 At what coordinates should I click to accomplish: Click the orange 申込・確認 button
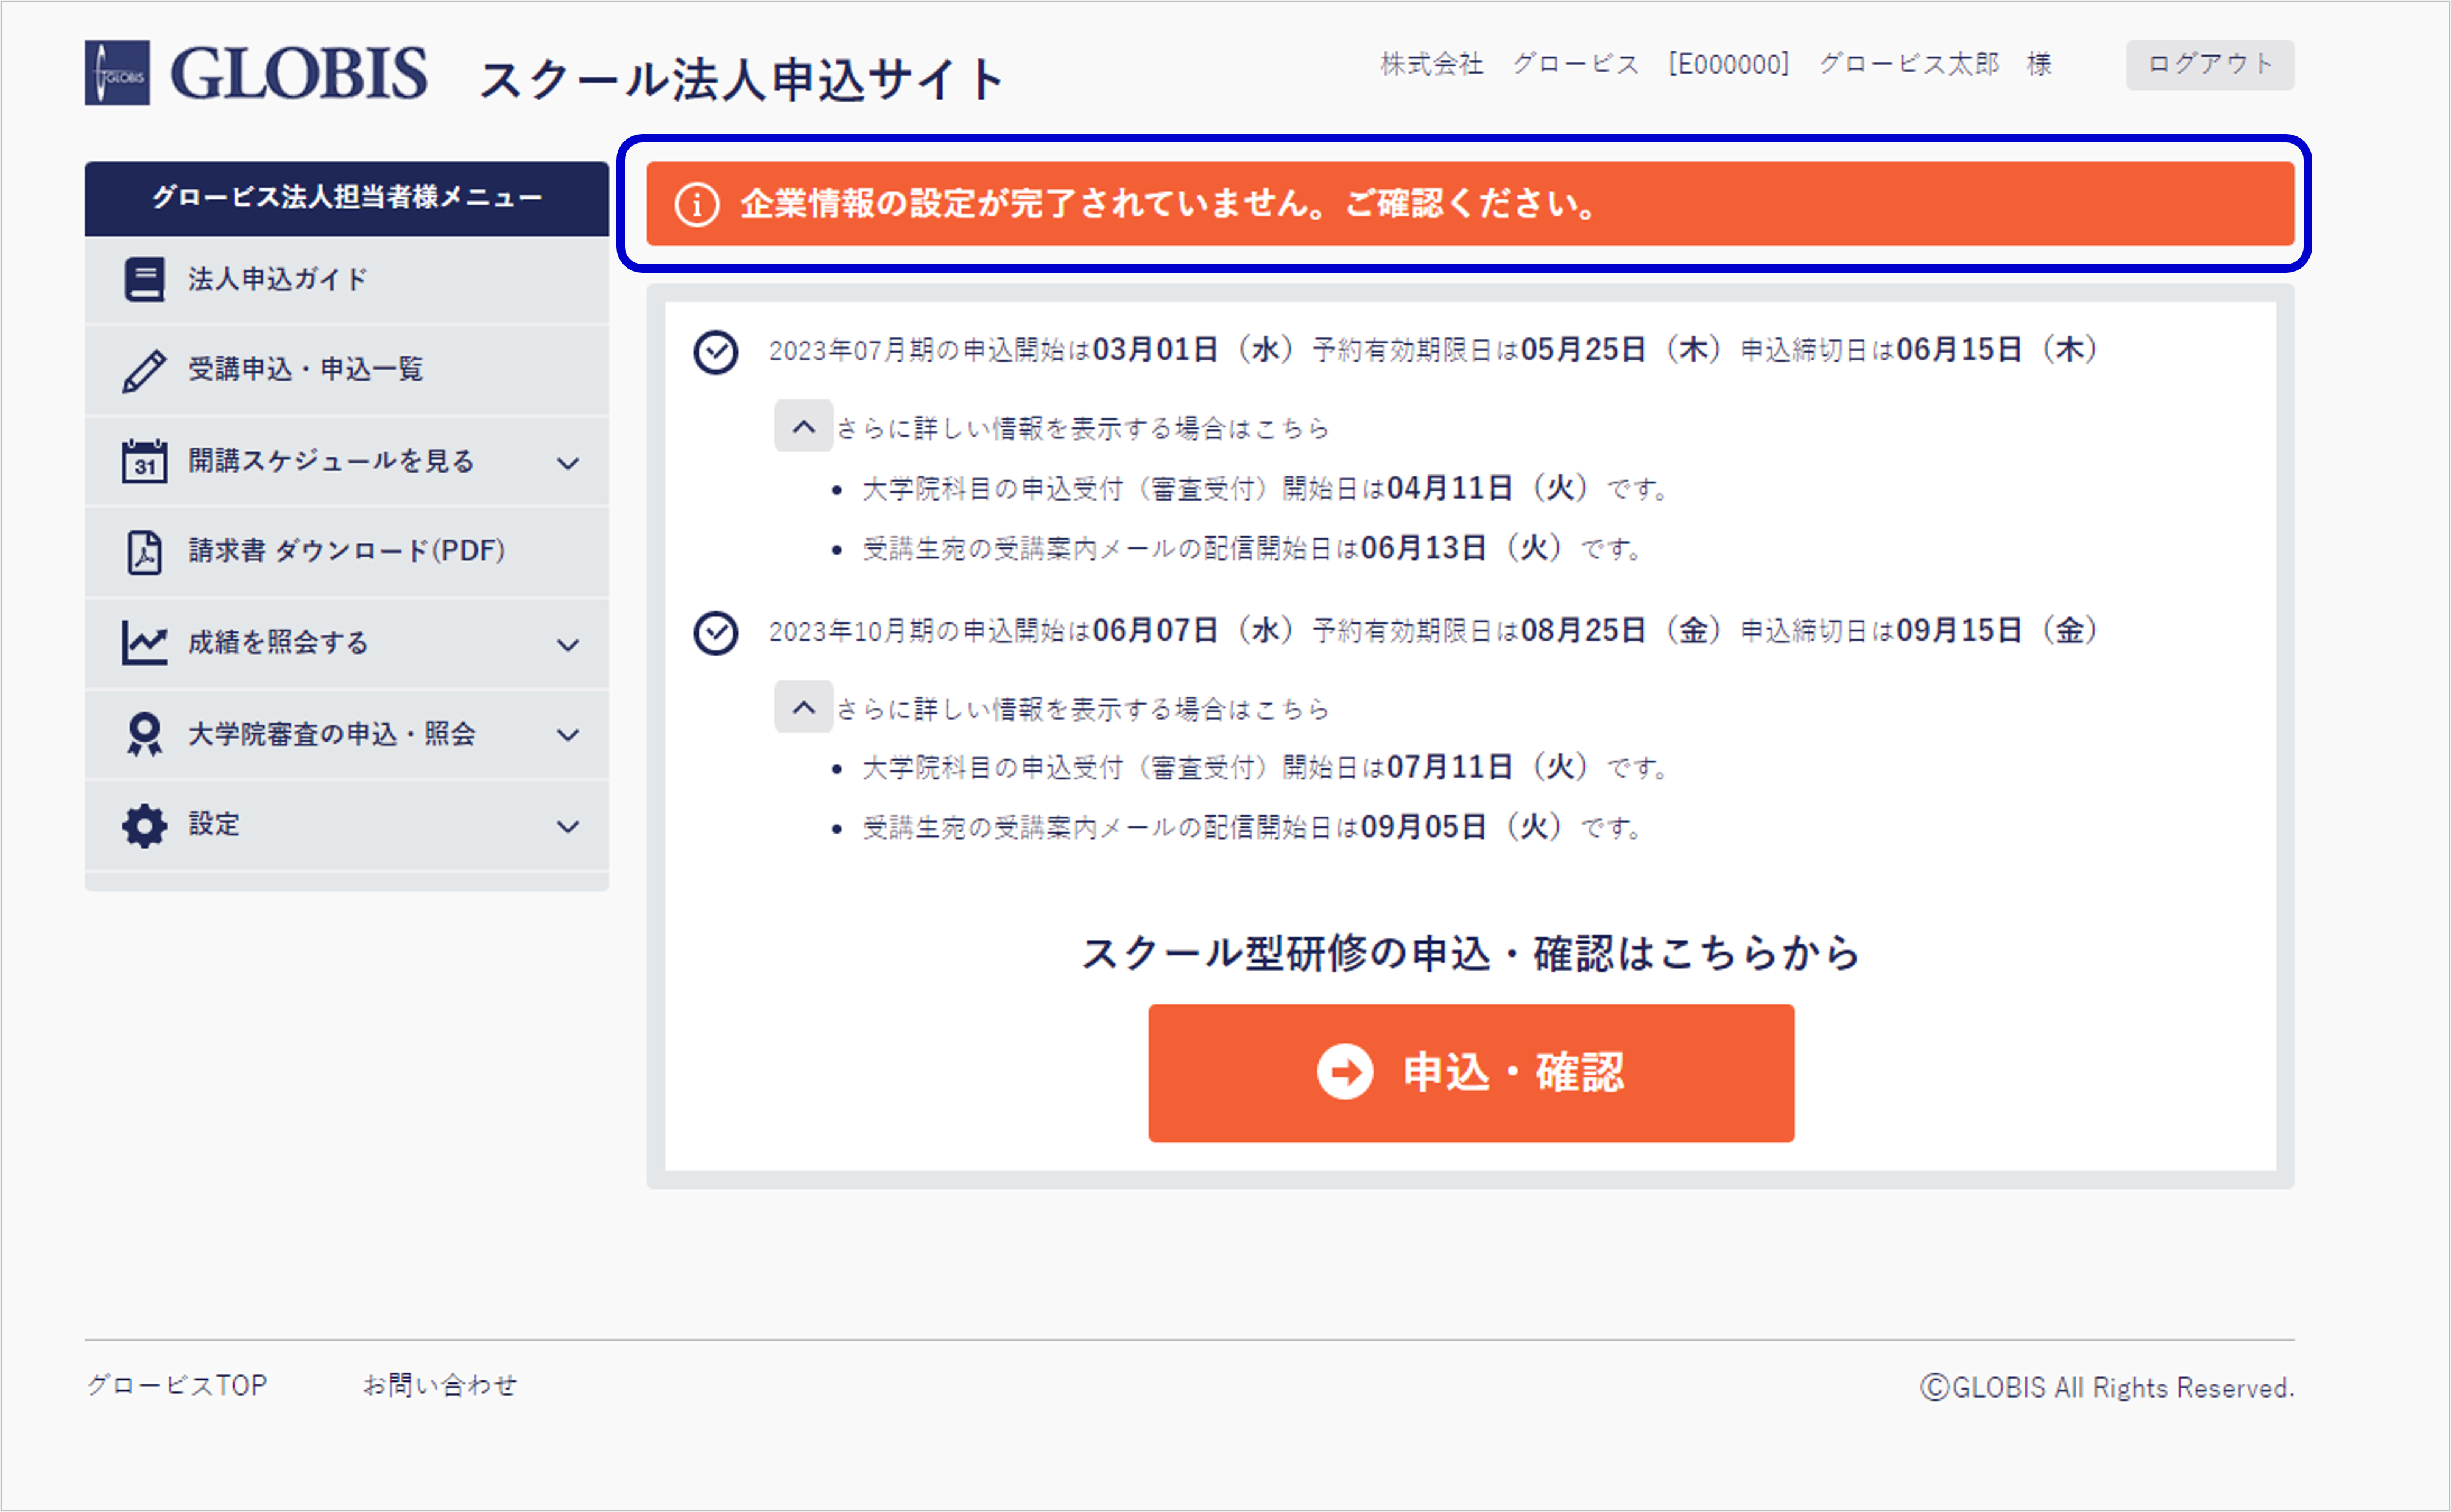(x=1471, y=1073)
